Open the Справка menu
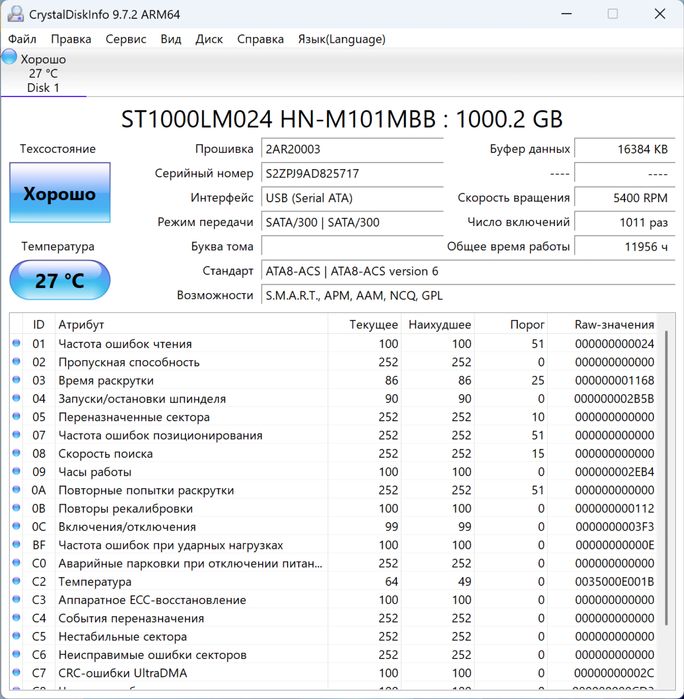The width and height of the screenshot is (684, 699). pyautogui.click(x=260, y=39)
